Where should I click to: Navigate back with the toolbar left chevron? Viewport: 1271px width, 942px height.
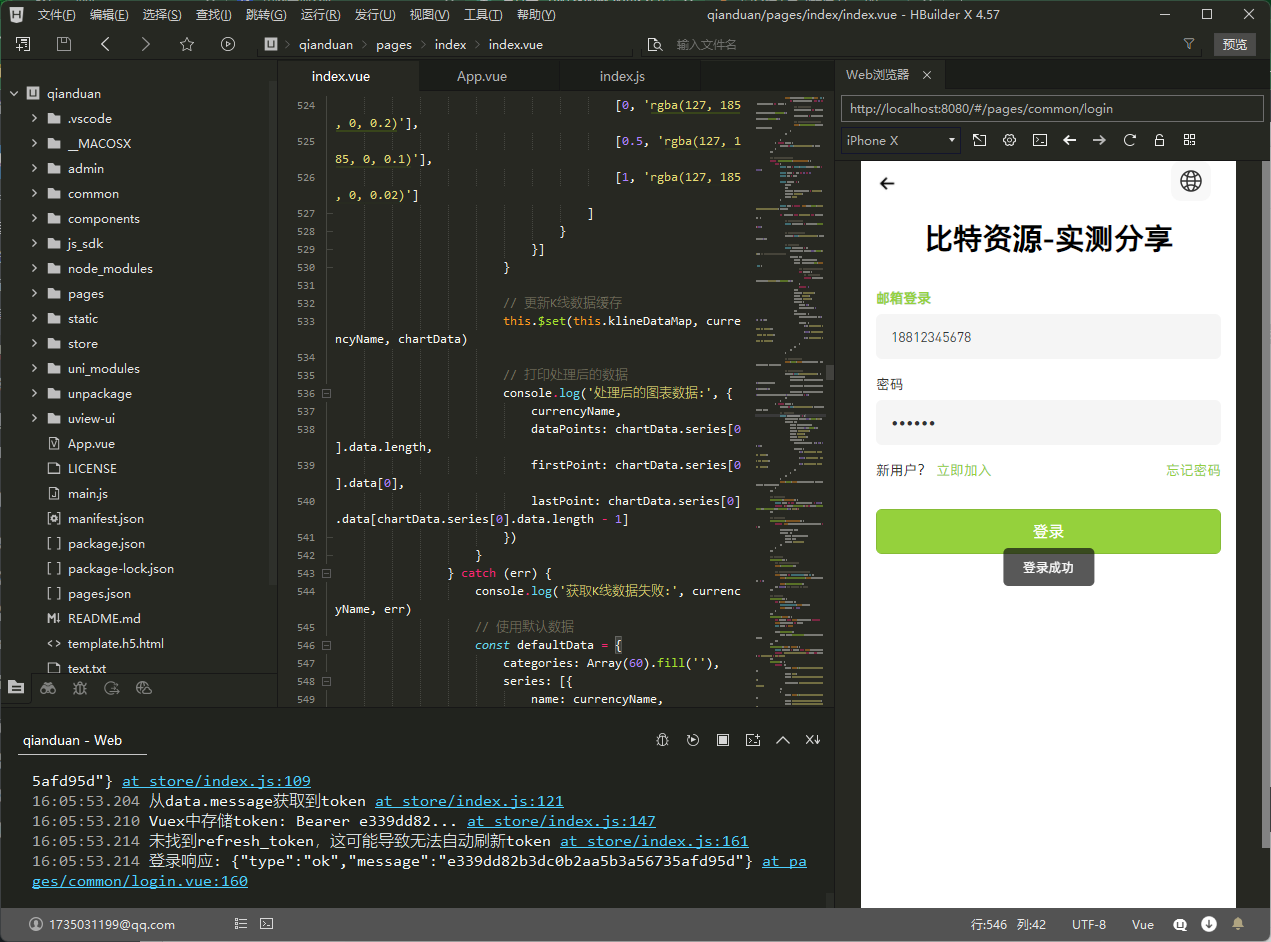(x=105, y=44)
